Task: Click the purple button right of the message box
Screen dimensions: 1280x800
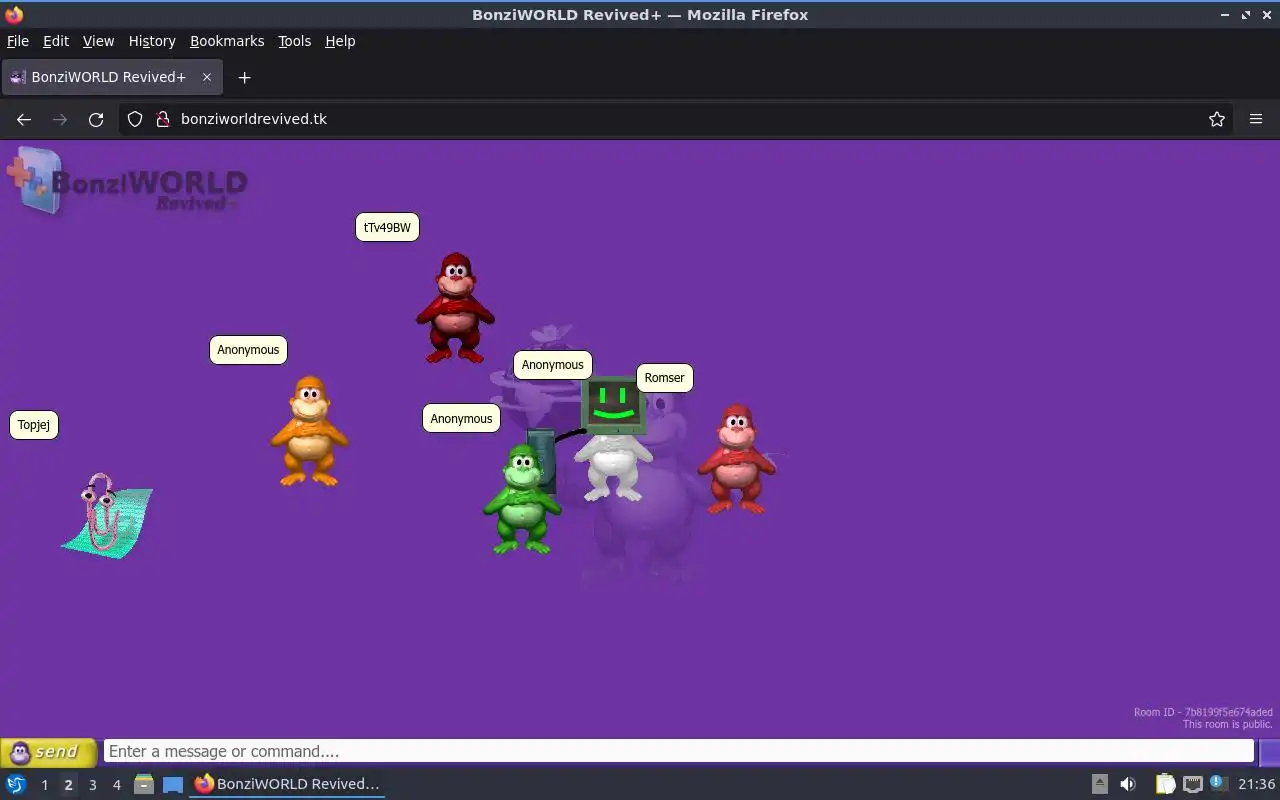Action: [1269, 752]
